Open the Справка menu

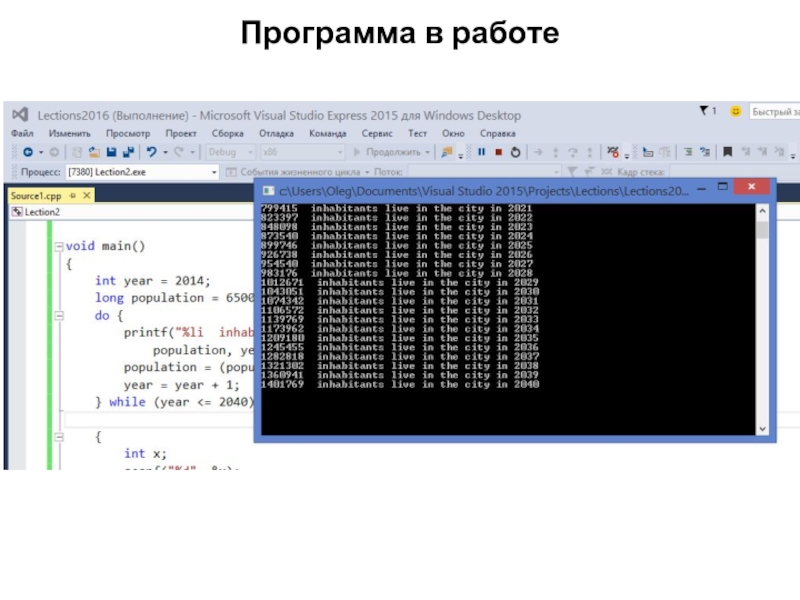click(497, 134)
